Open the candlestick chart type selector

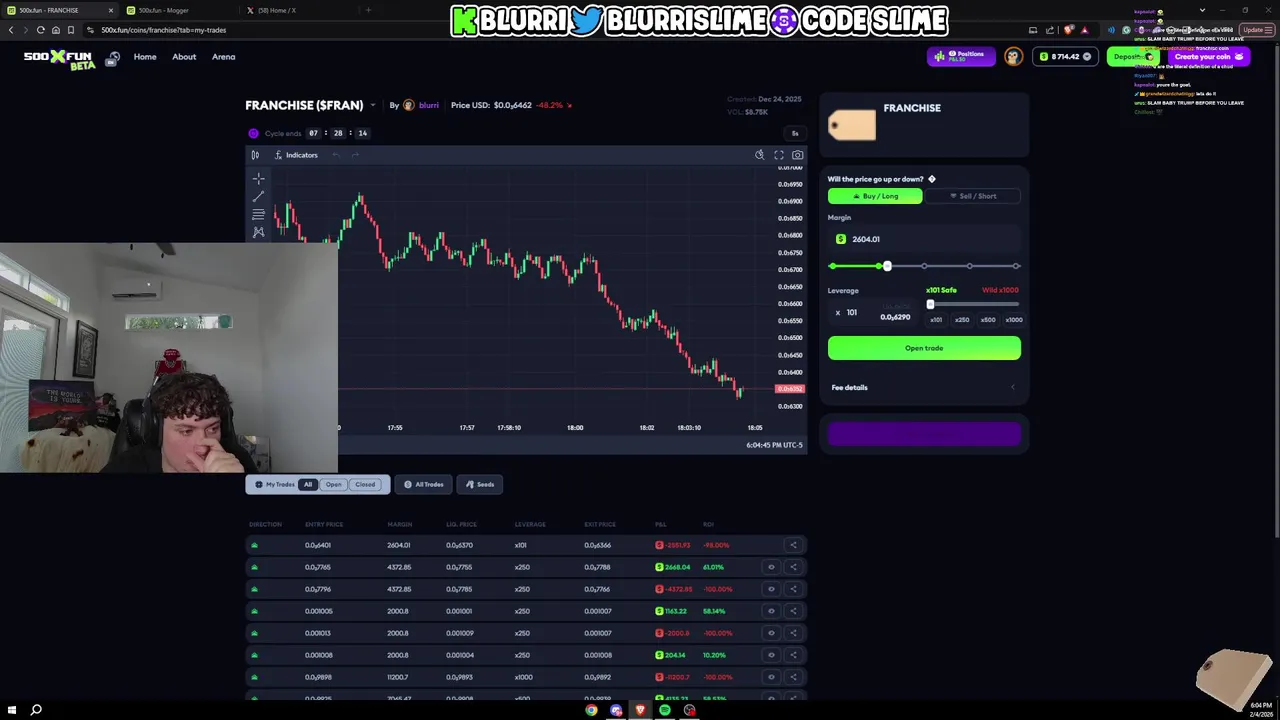[255, 155]
